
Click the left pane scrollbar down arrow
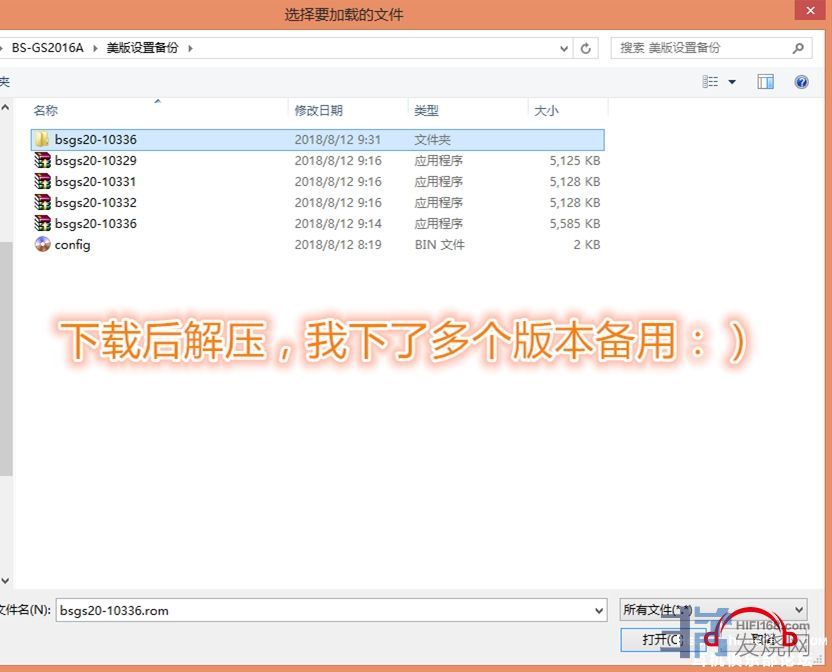pyautogui.click(x=5, y=580)
